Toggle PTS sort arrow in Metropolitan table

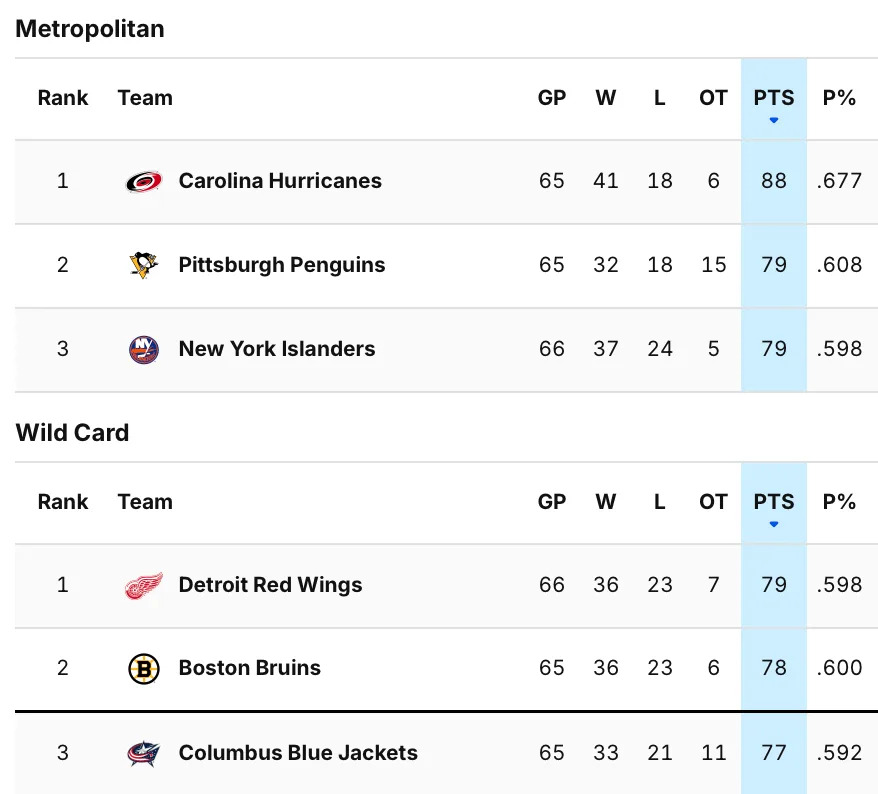774,120
